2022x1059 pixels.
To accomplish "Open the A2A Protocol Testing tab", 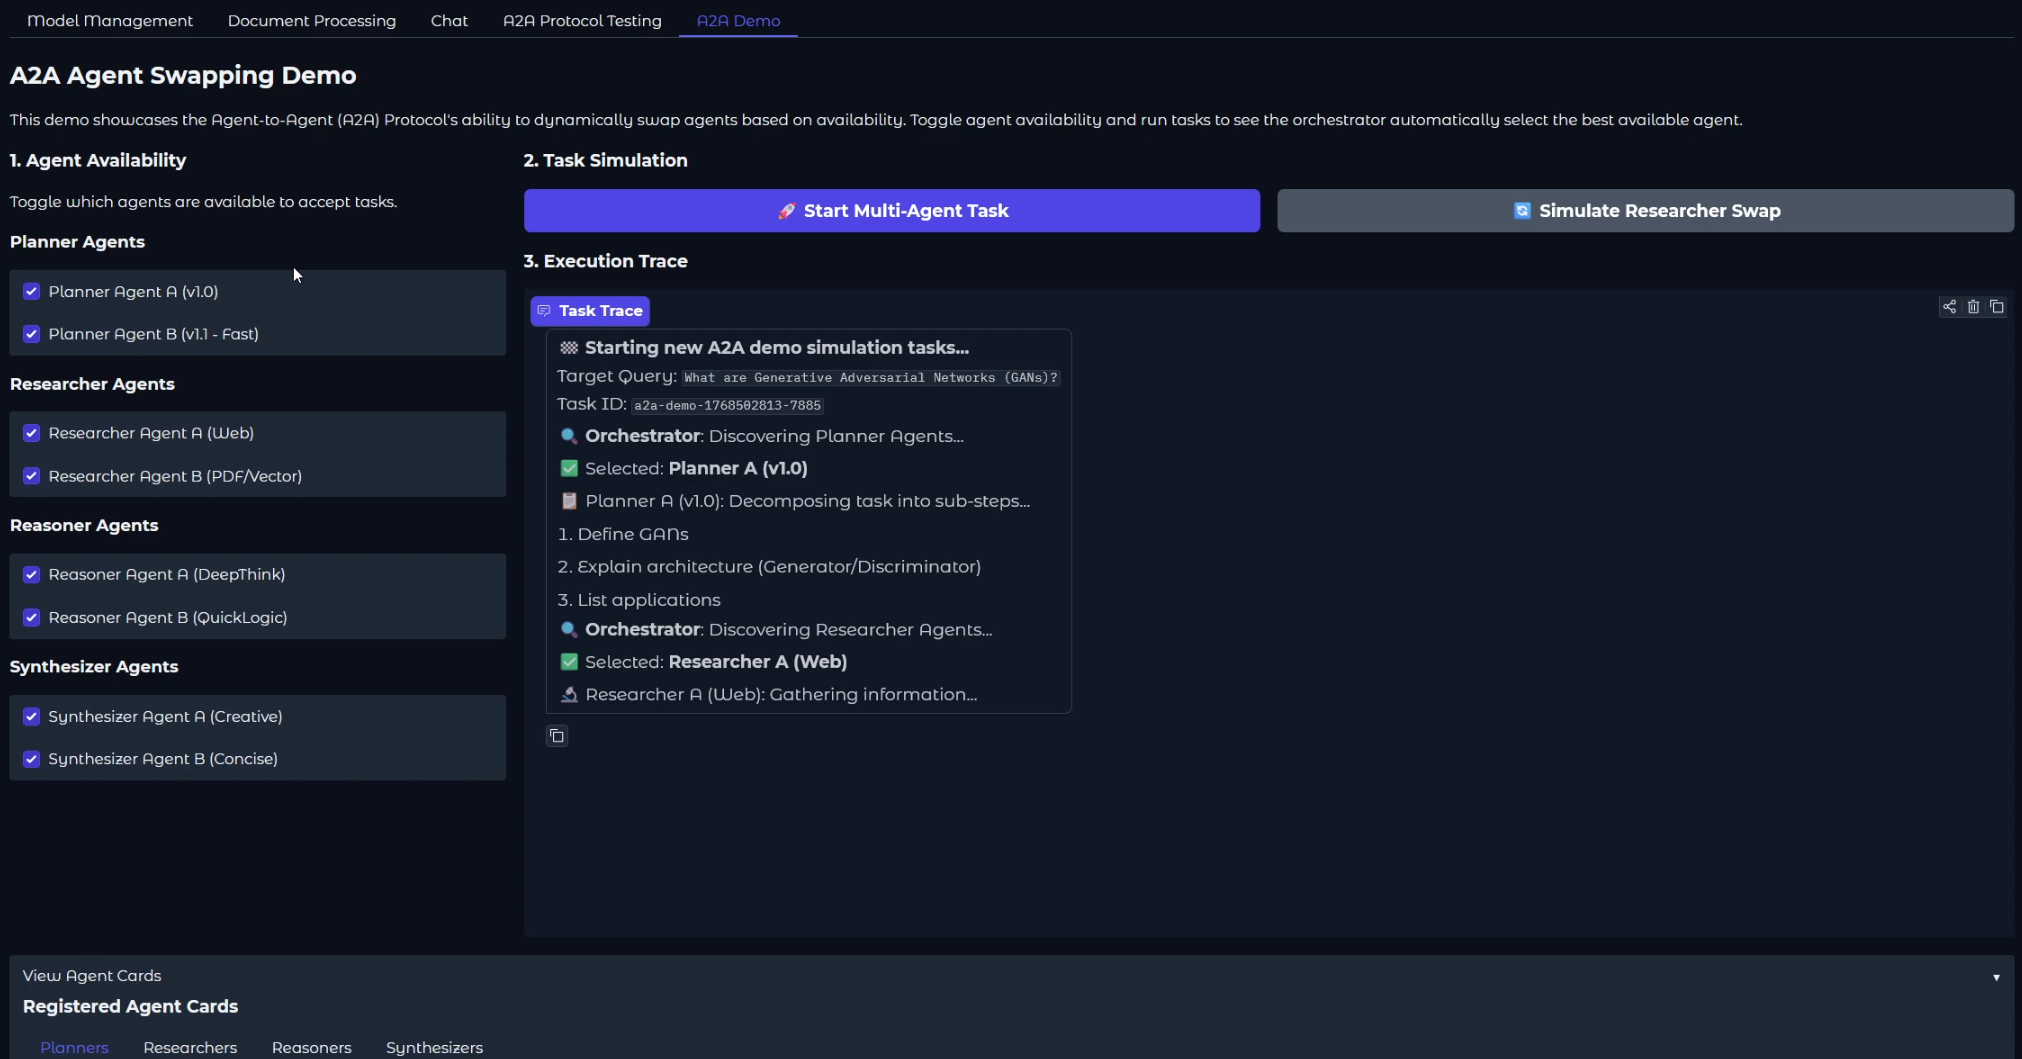I will [582, 20].
